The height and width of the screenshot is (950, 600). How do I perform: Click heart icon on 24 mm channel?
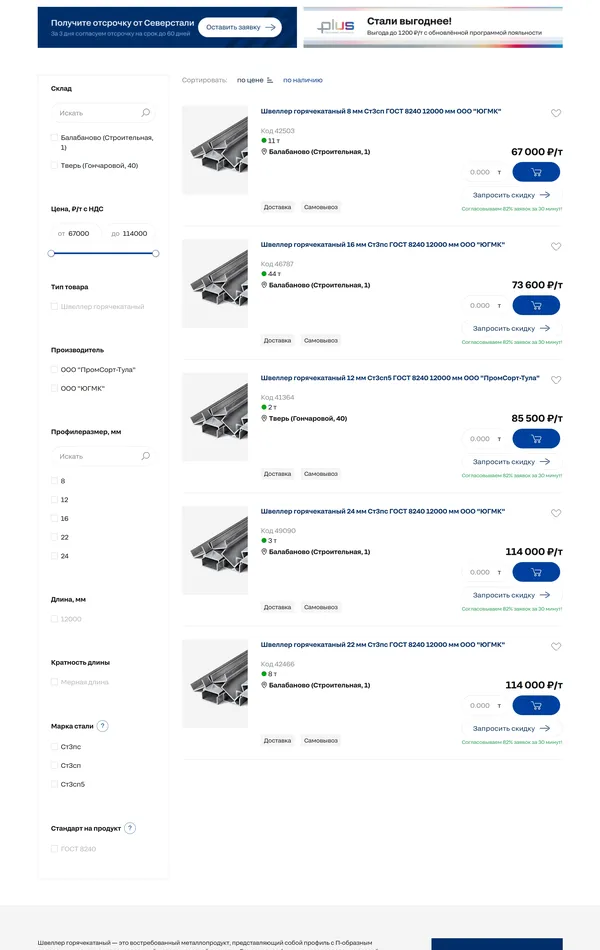point(556,513)
